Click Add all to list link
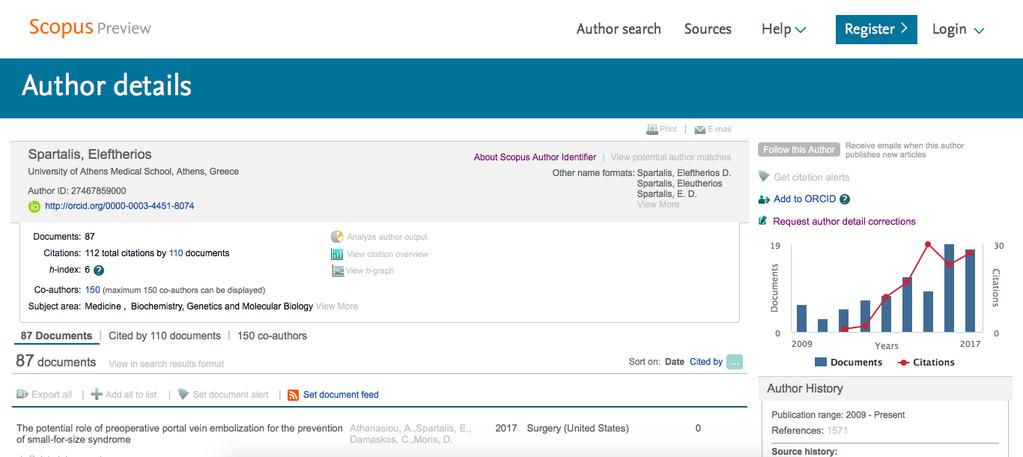This screenshot has width=1023, height=457. click(x=131, y=394)
